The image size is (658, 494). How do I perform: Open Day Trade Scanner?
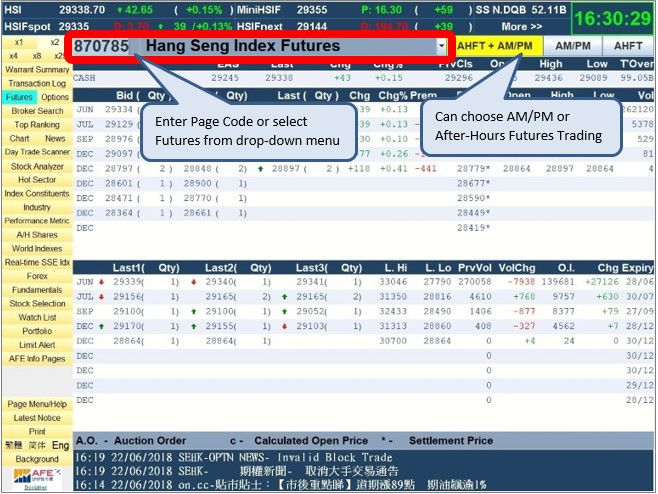pyautogui.click(x=37, y=152)
